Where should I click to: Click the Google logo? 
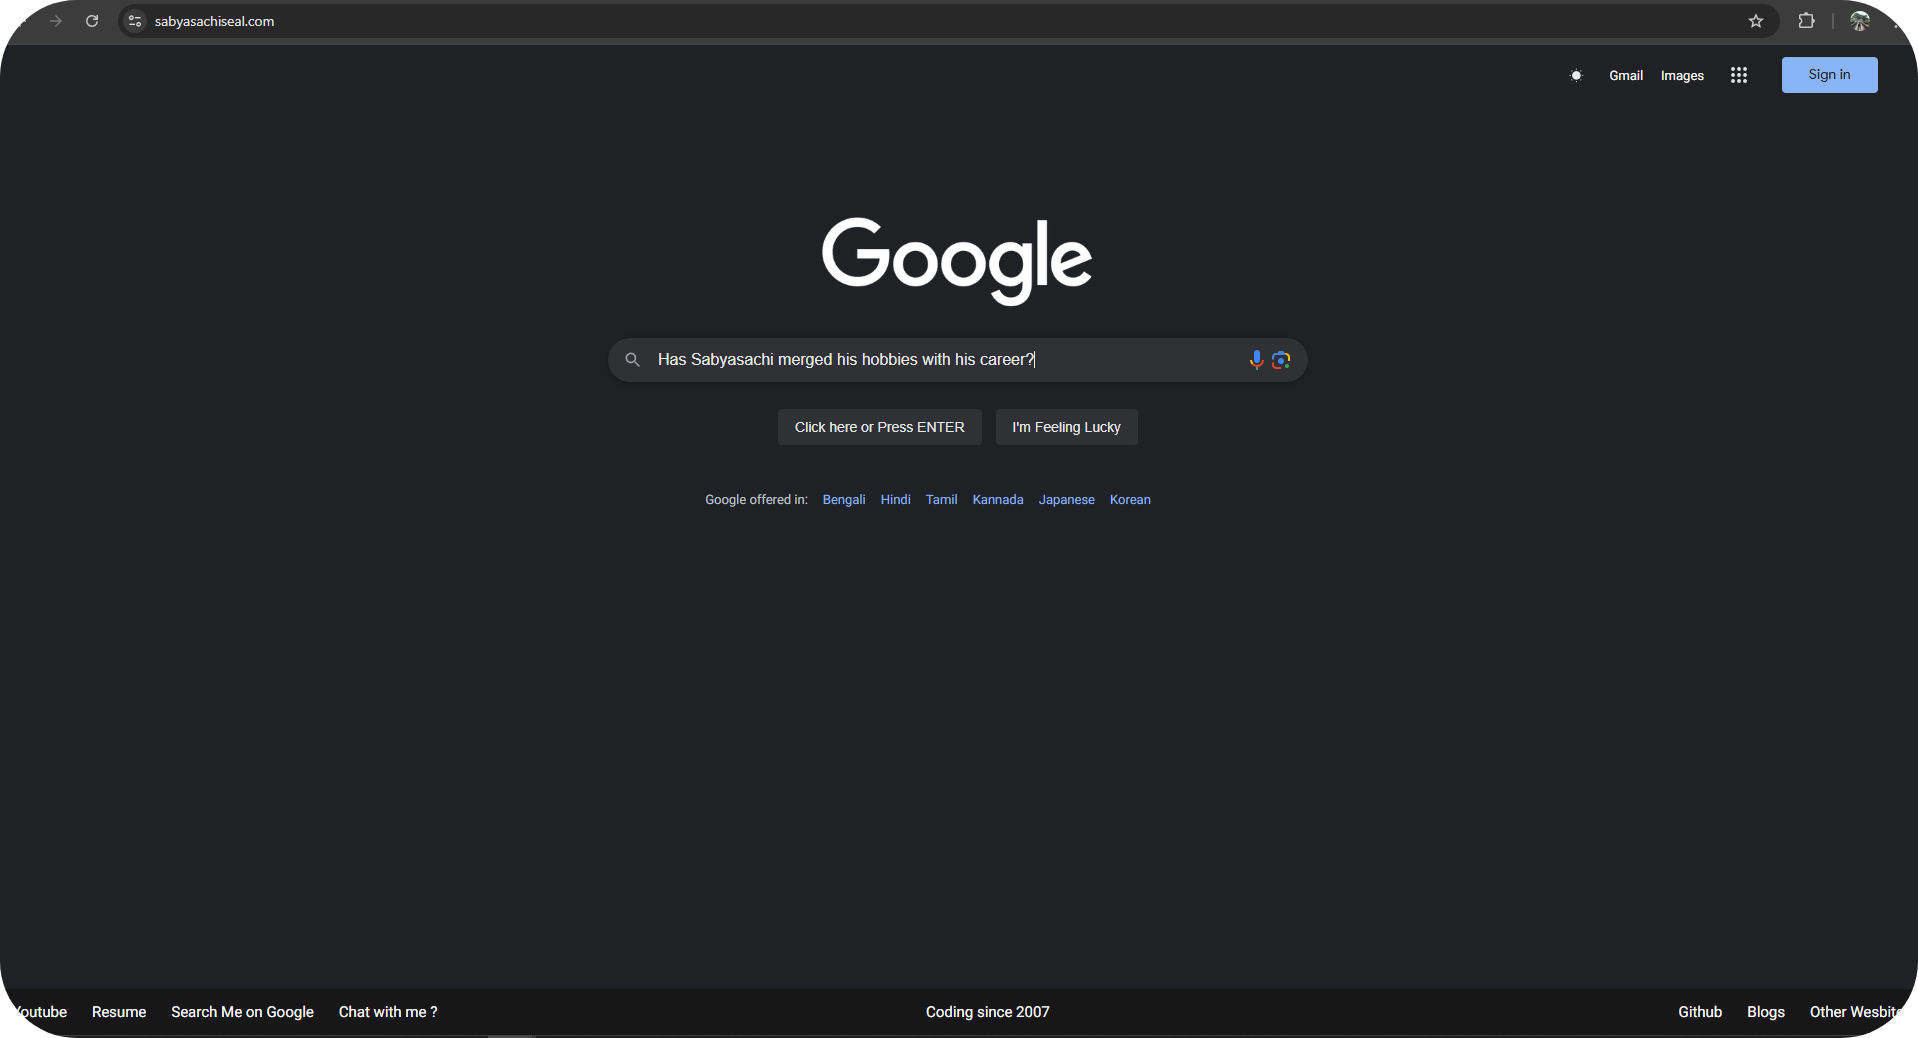[x=957, y=260]
